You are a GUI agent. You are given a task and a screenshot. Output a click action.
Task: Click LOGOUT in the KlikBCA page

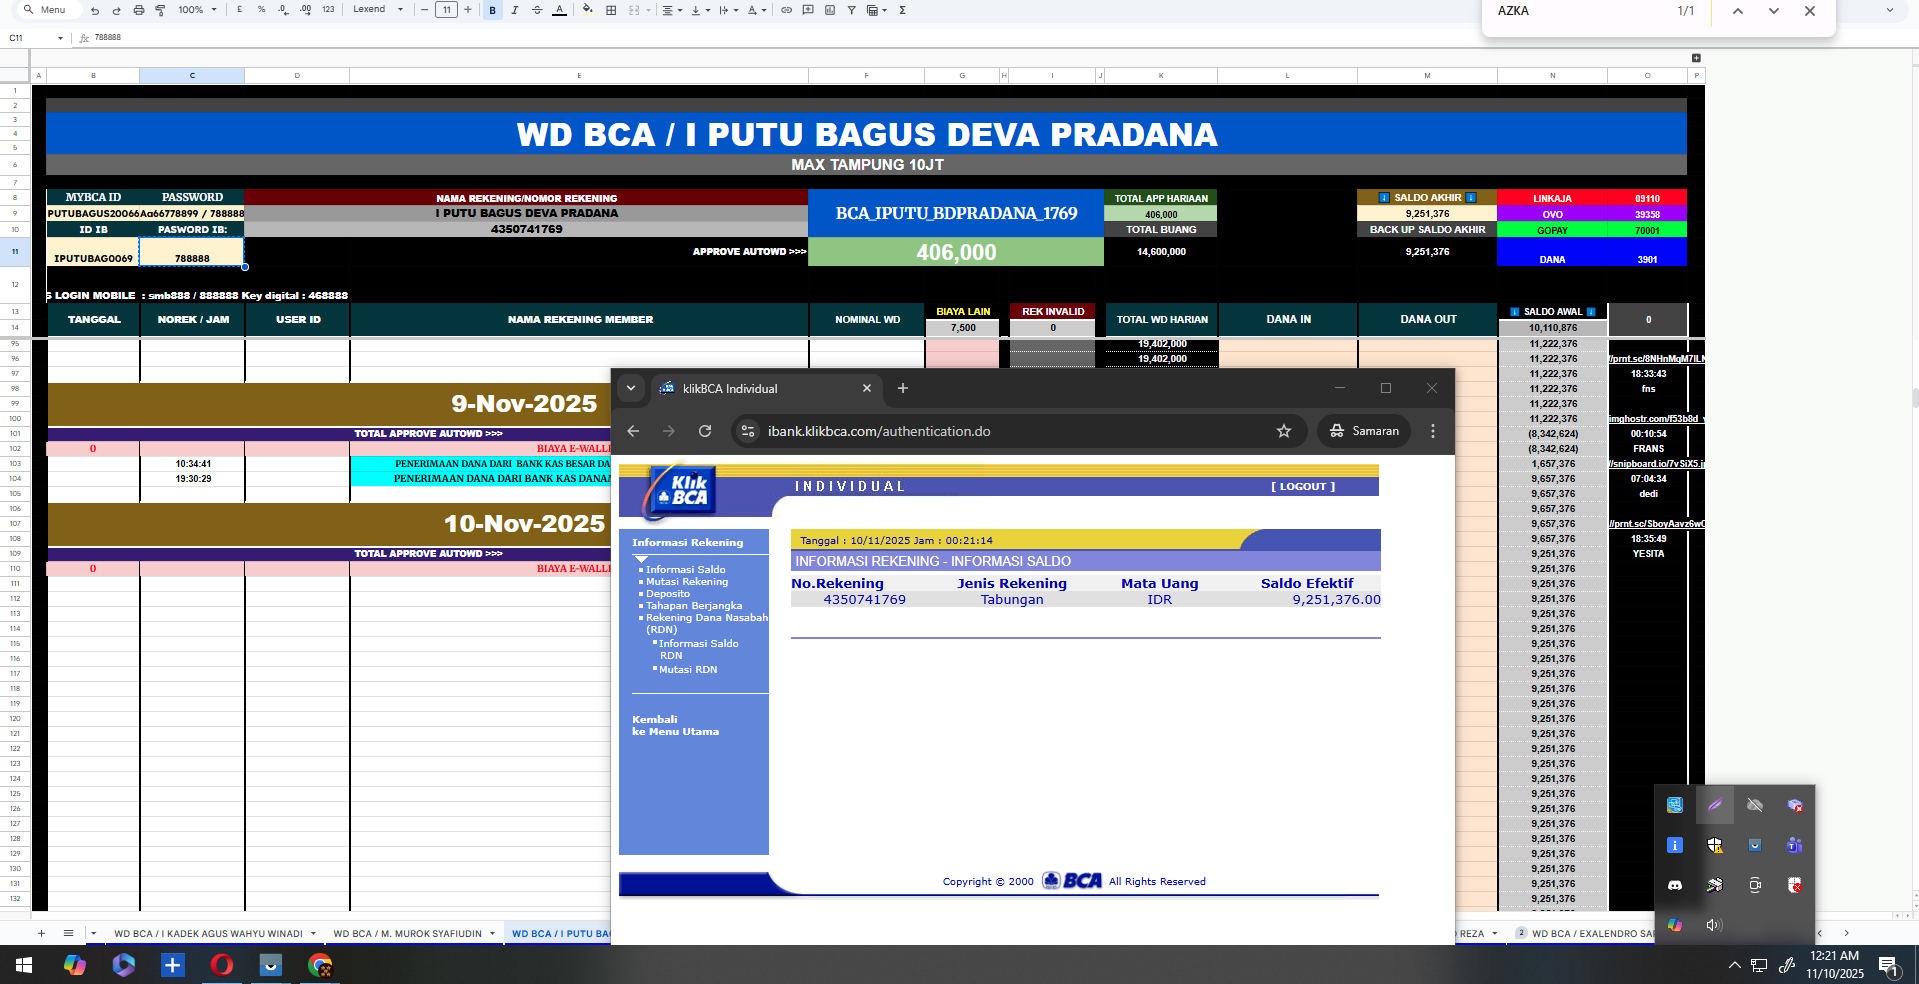[1303, 487]
